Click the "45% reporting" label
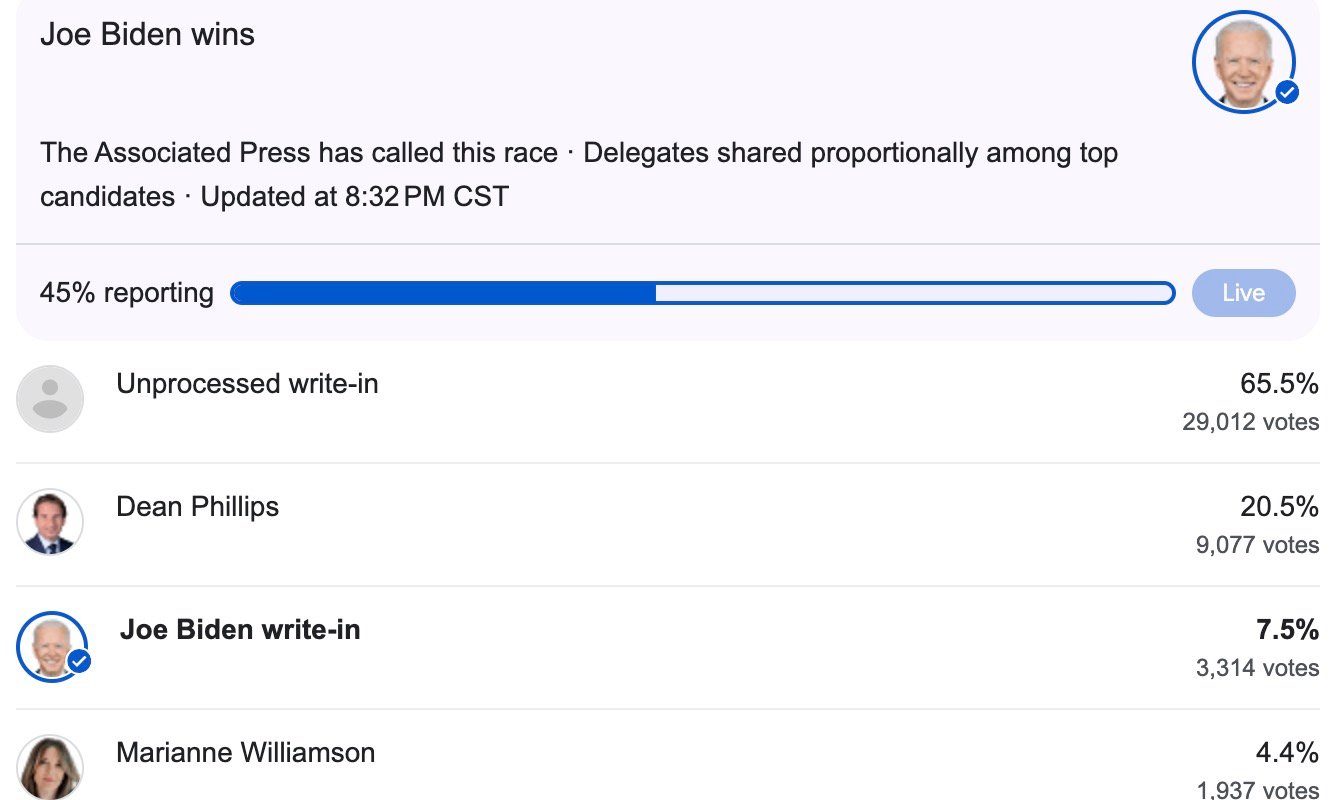Screen dimensions: 1340x800 point(127,293)
